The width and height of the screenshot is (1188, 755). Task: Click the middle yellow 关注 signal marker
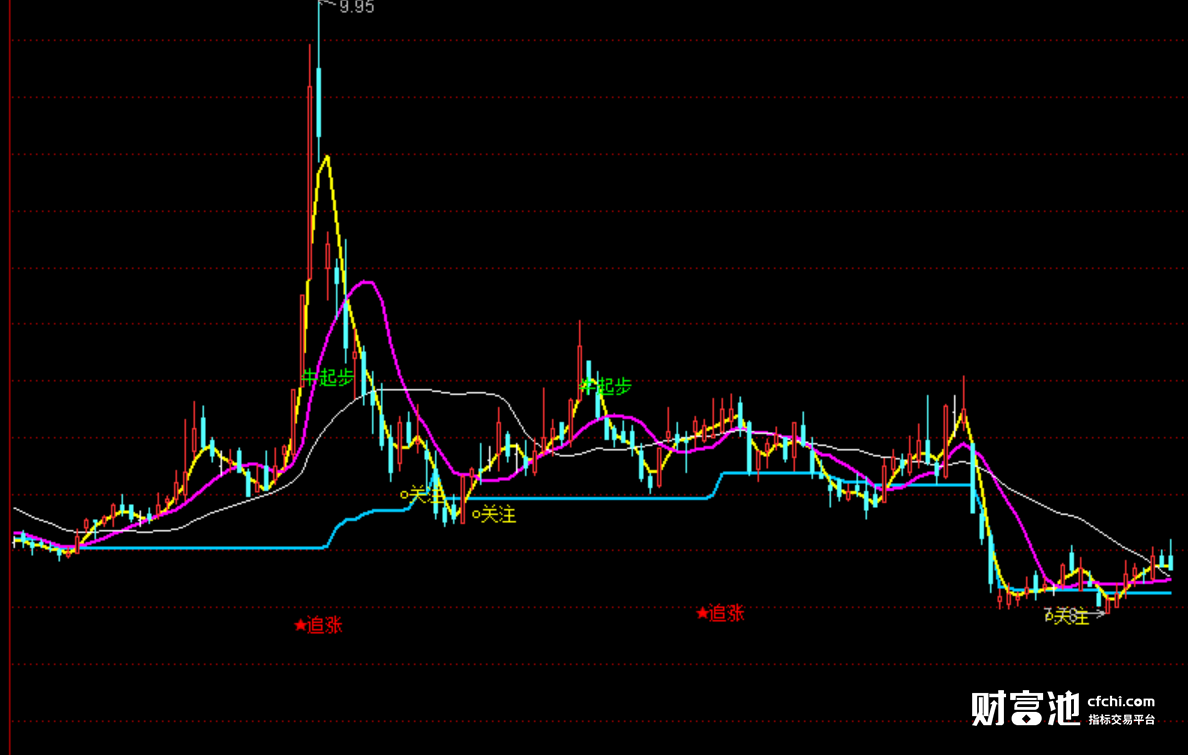[494, 515]
